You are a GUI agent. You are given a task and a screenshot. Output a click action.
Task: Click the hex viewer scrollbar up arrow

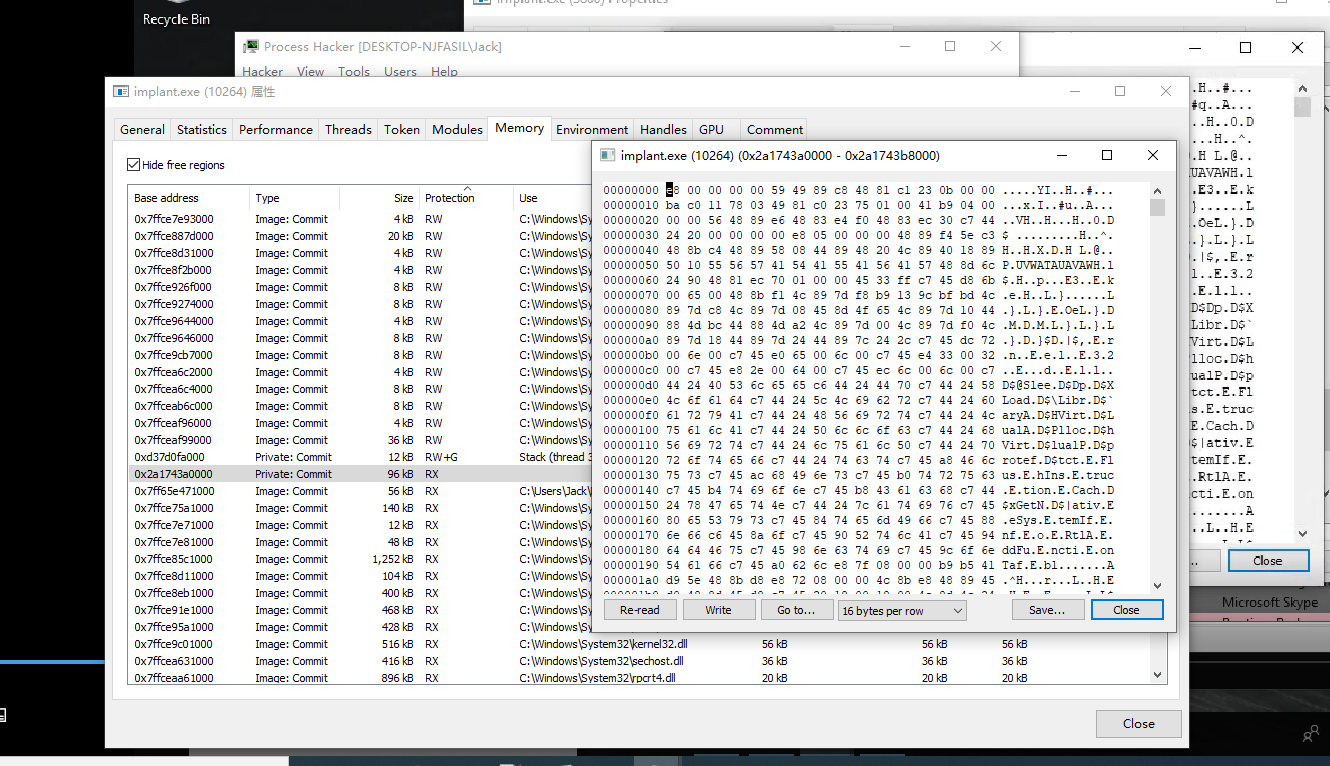click(x=1158, y=190)
